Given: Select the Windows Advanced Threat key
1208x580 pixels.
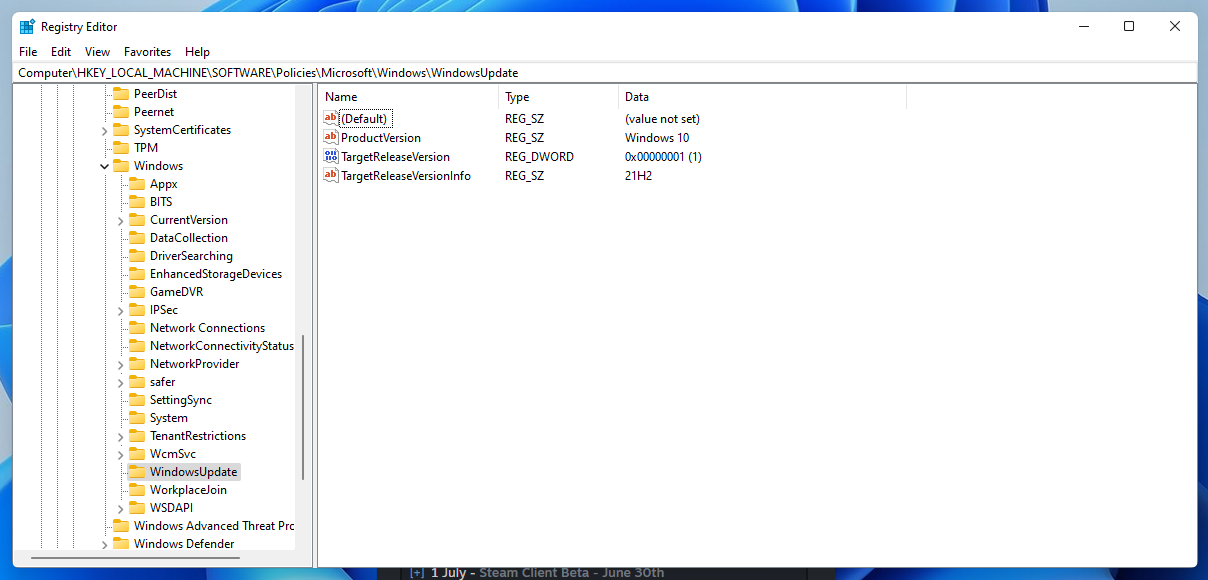Looking at the screenshot, I should (x=213, y=526).
